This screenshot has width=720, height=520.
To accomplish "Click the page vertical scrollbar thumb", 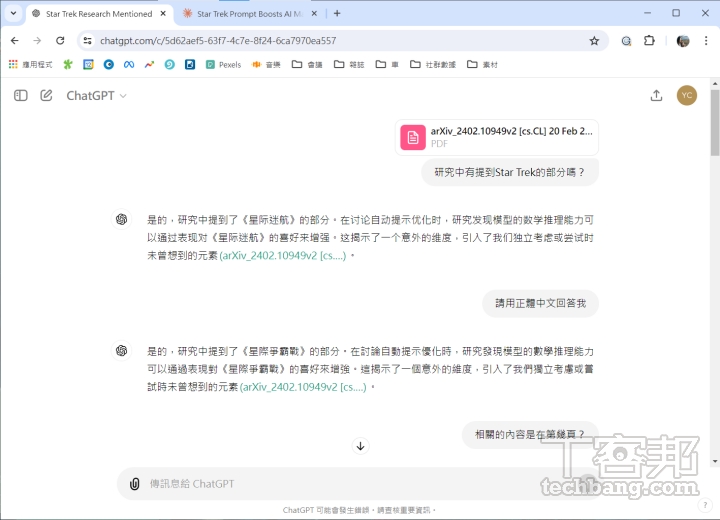I will [714, 123].
